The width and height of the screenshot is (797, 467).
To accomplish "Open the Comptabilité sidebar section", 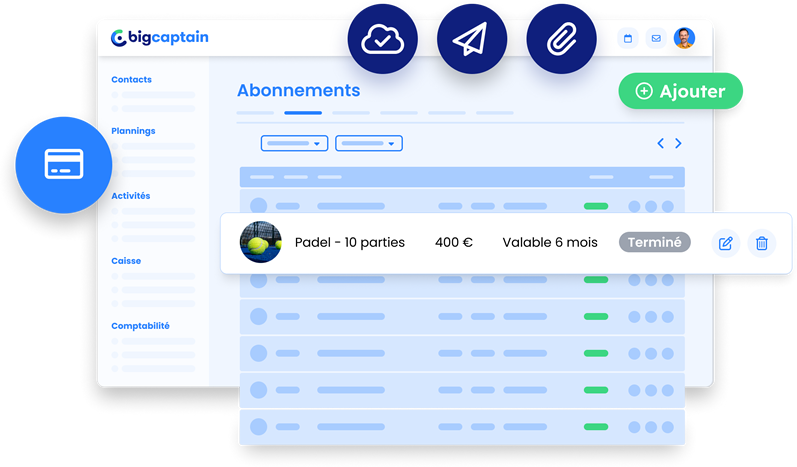I will pyautogui.click(x=140, y=326).
